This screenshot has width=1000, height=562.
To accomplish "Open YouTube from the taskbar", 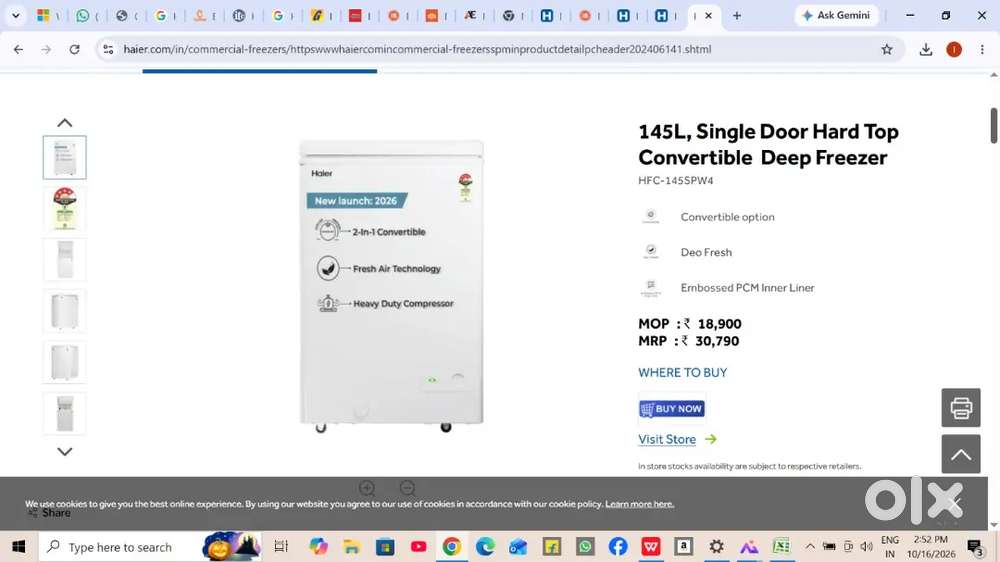I will point(418,547).
